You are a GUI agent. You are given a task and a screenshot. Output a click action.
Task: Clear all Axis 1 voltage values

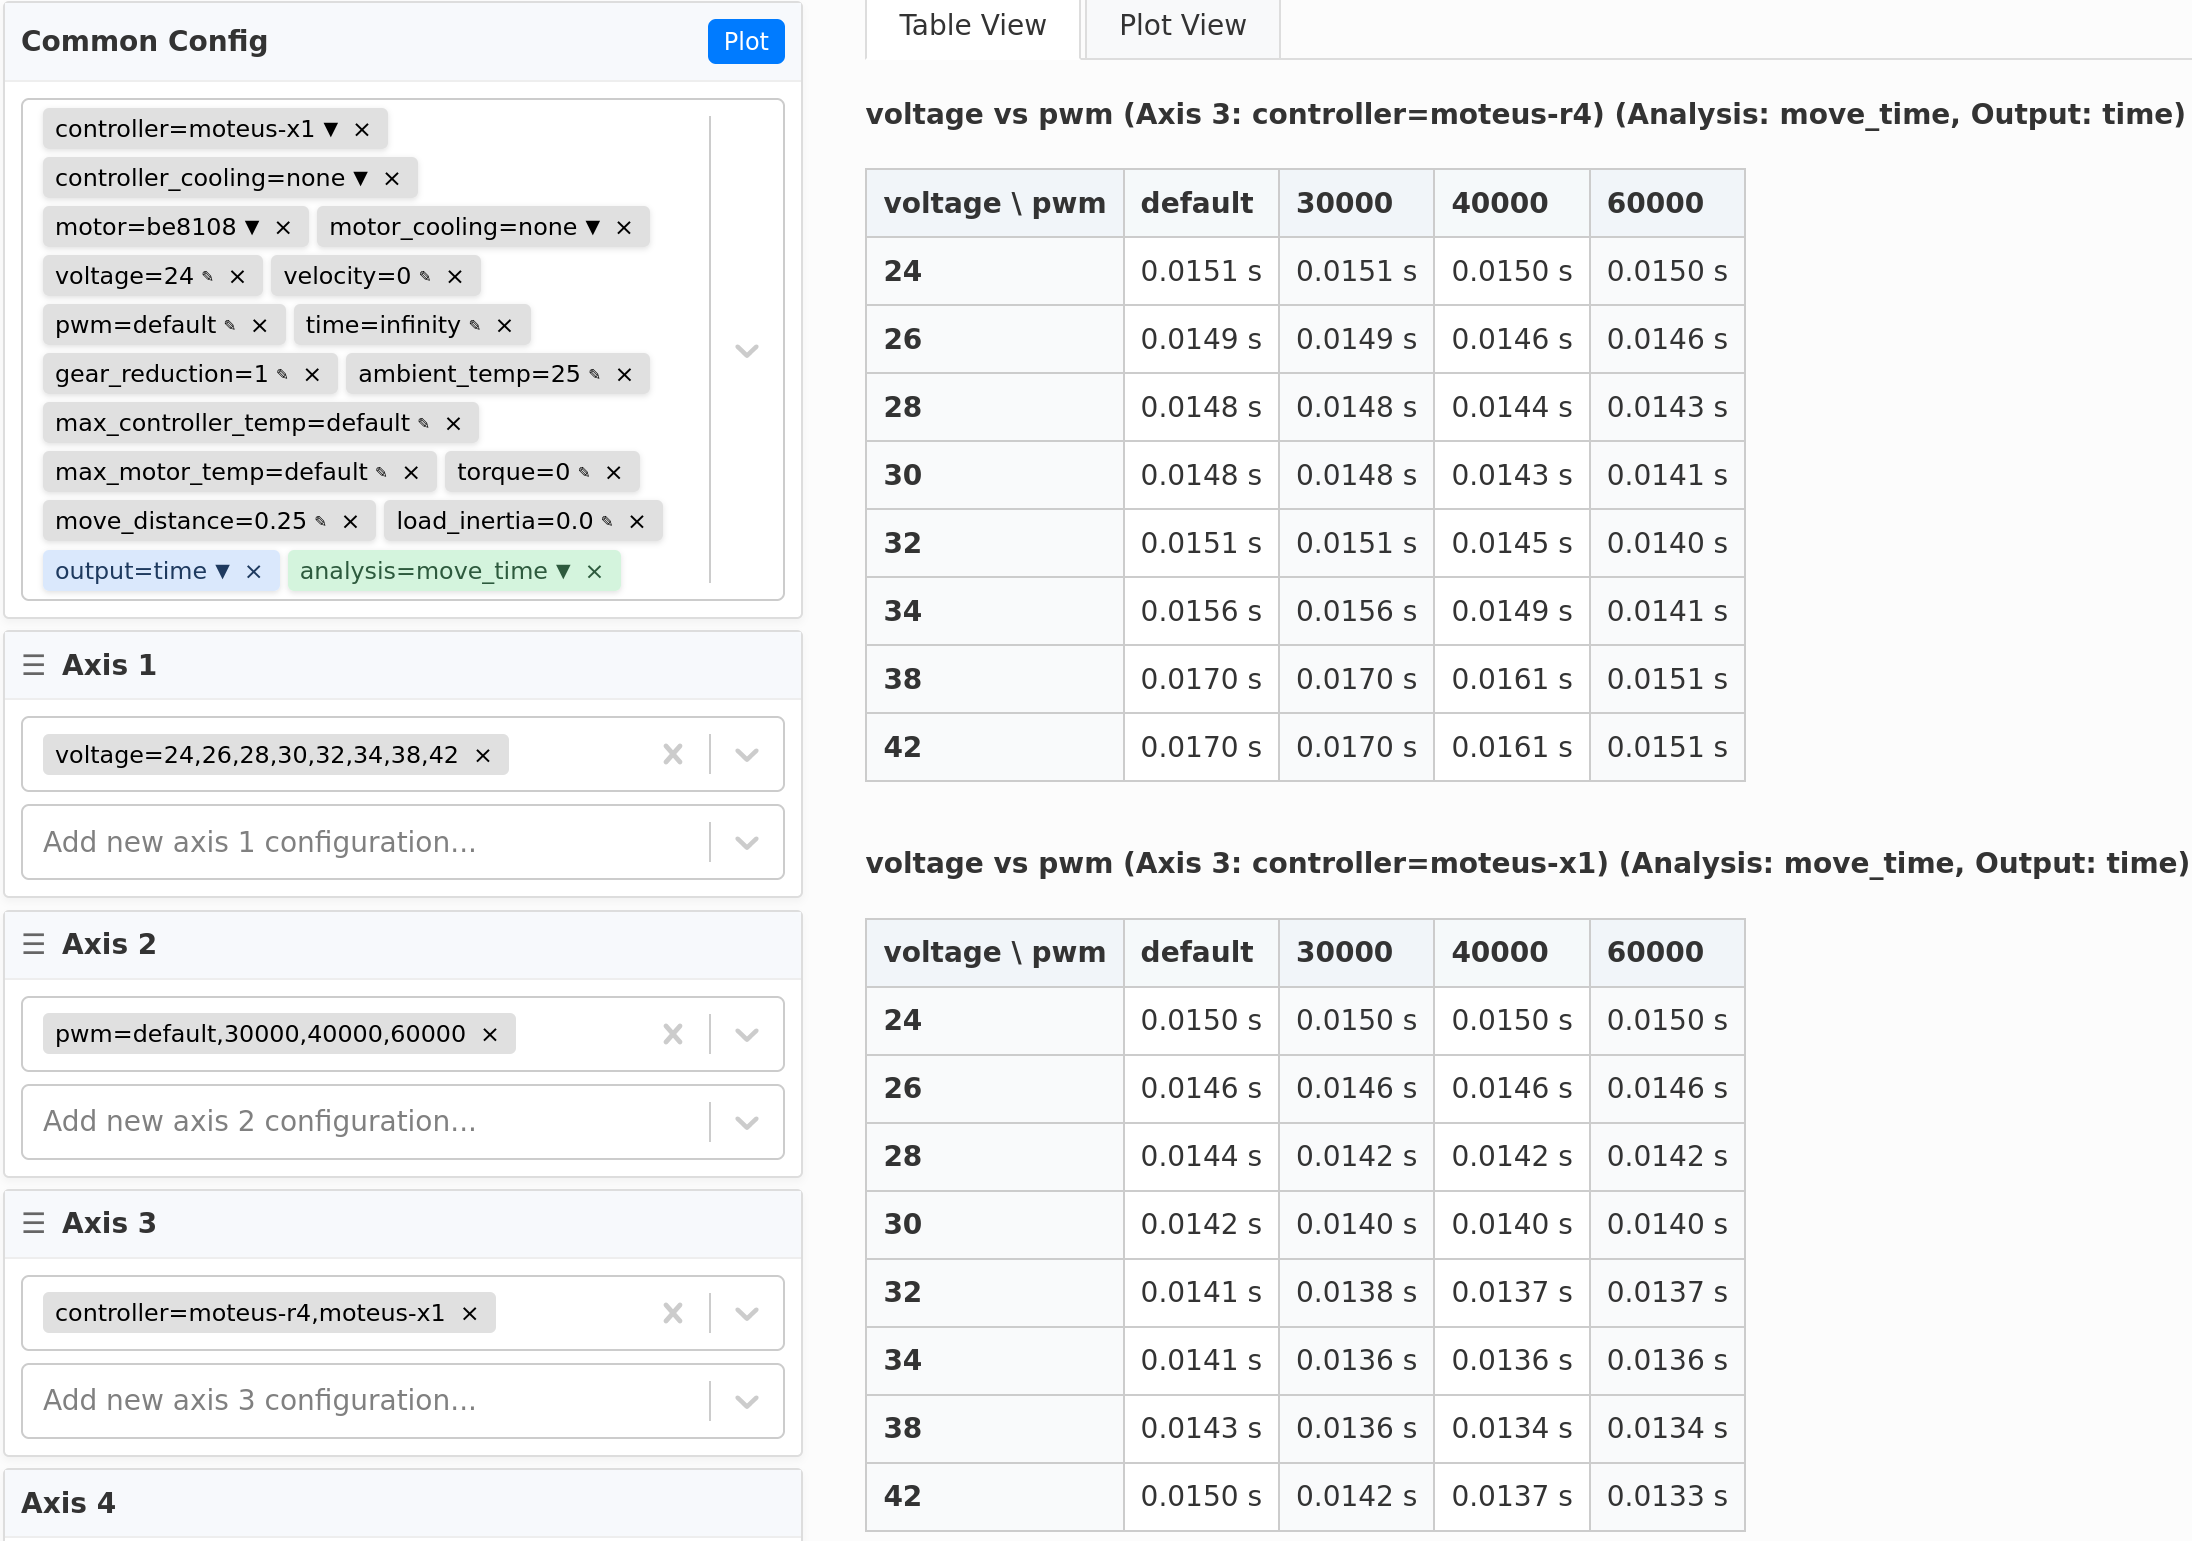673,755
